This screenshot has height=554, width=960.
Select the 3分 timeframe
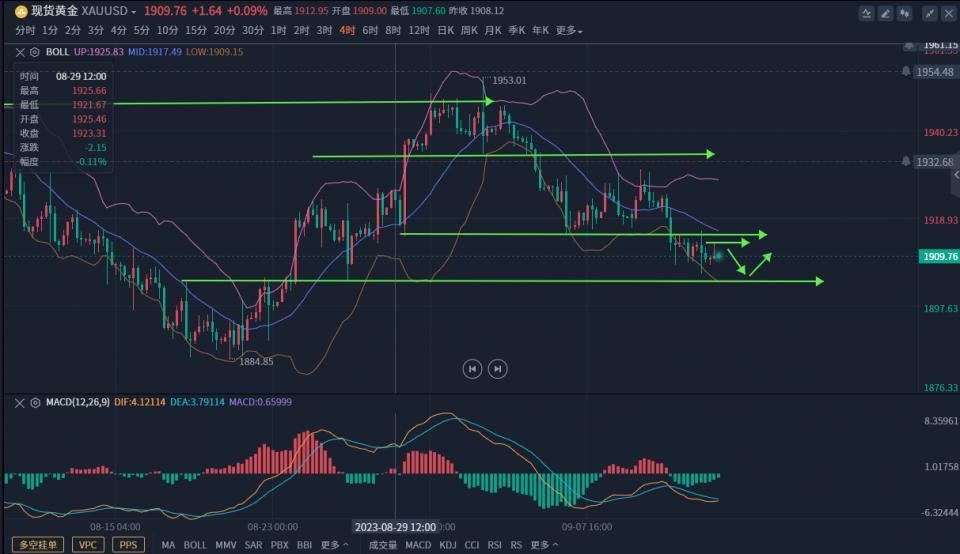[96, 30]
